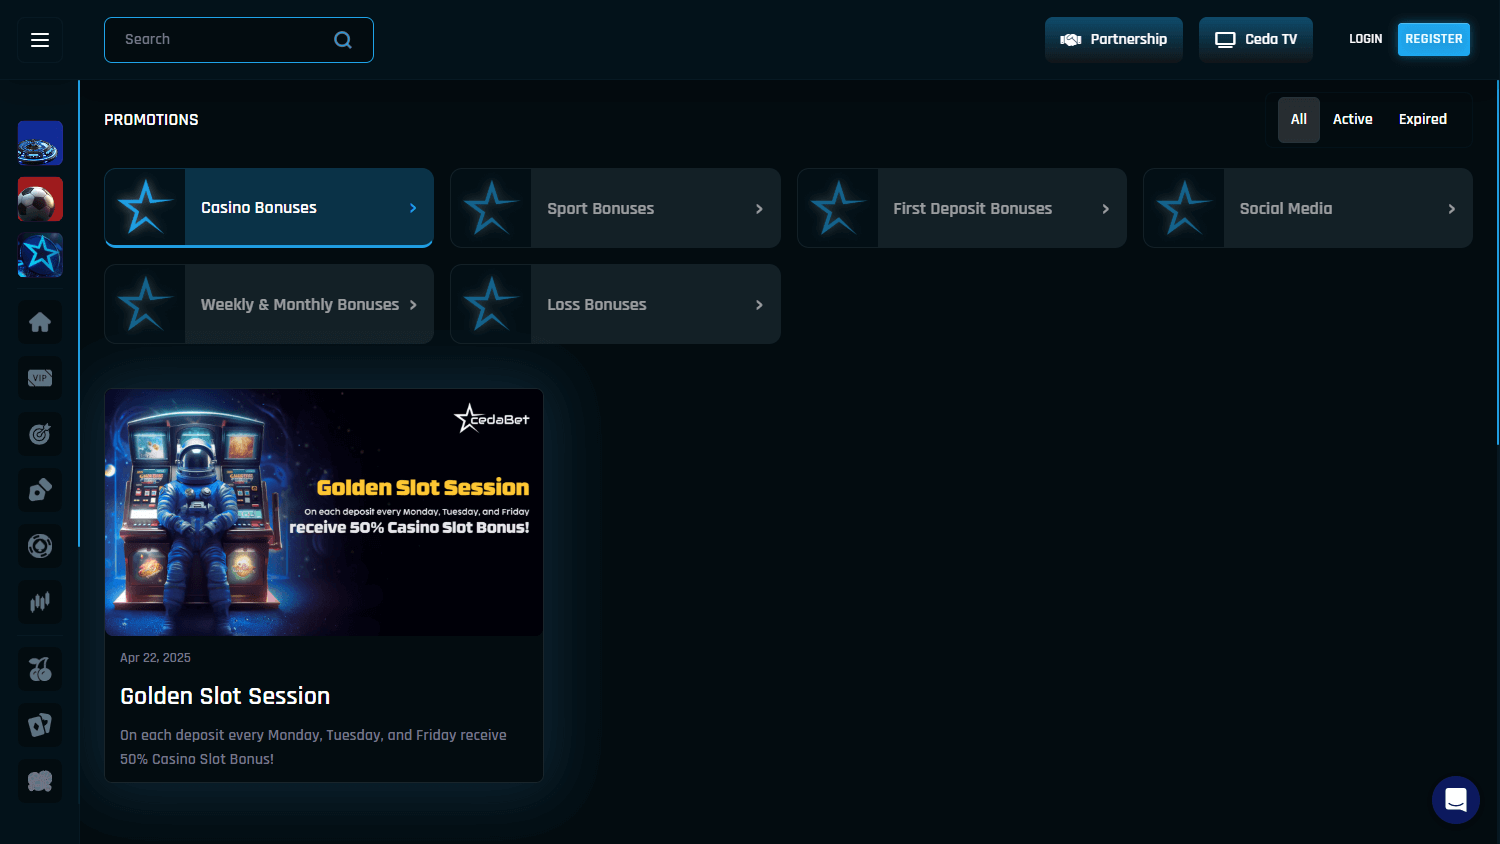Select the Loss Bonuses category label
This screenshot has height=844, width=1500.
[597, 305]
